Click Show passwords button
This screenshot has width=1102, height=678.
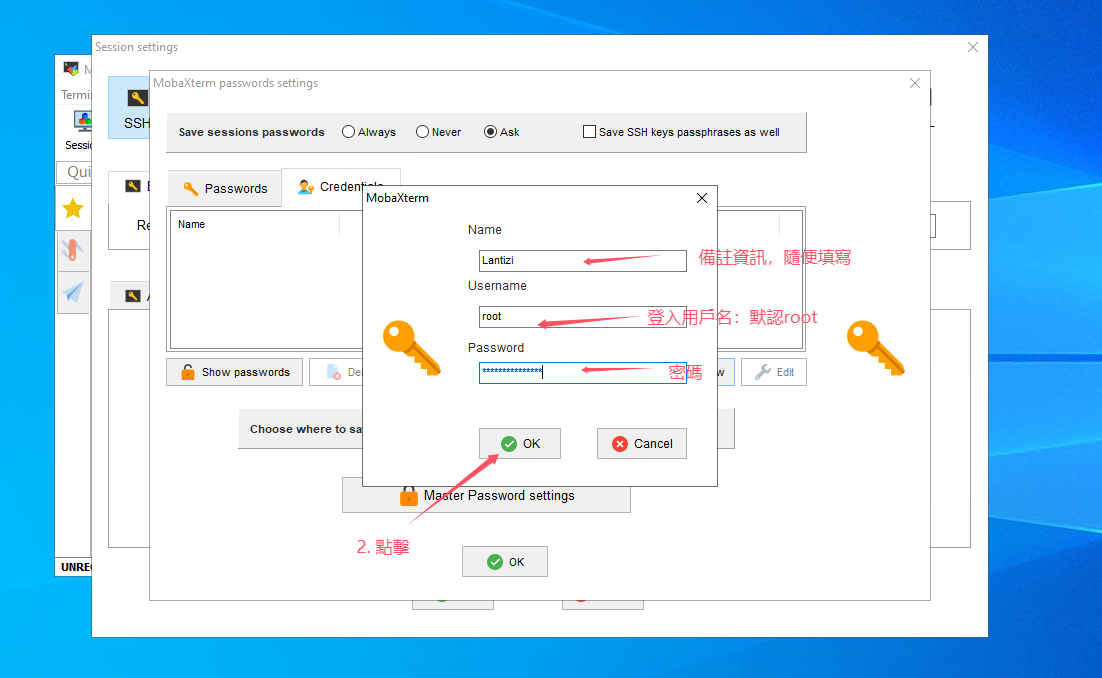point(235,372)
